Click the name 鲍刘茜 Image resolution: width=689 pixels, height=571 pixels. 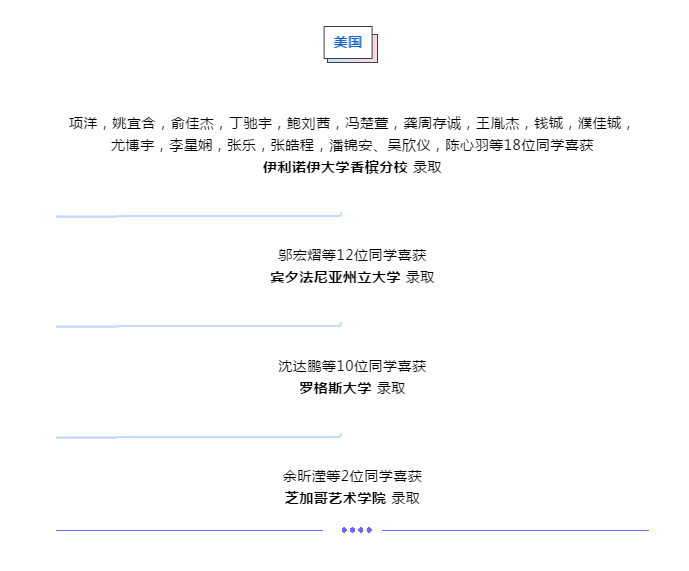308,124
